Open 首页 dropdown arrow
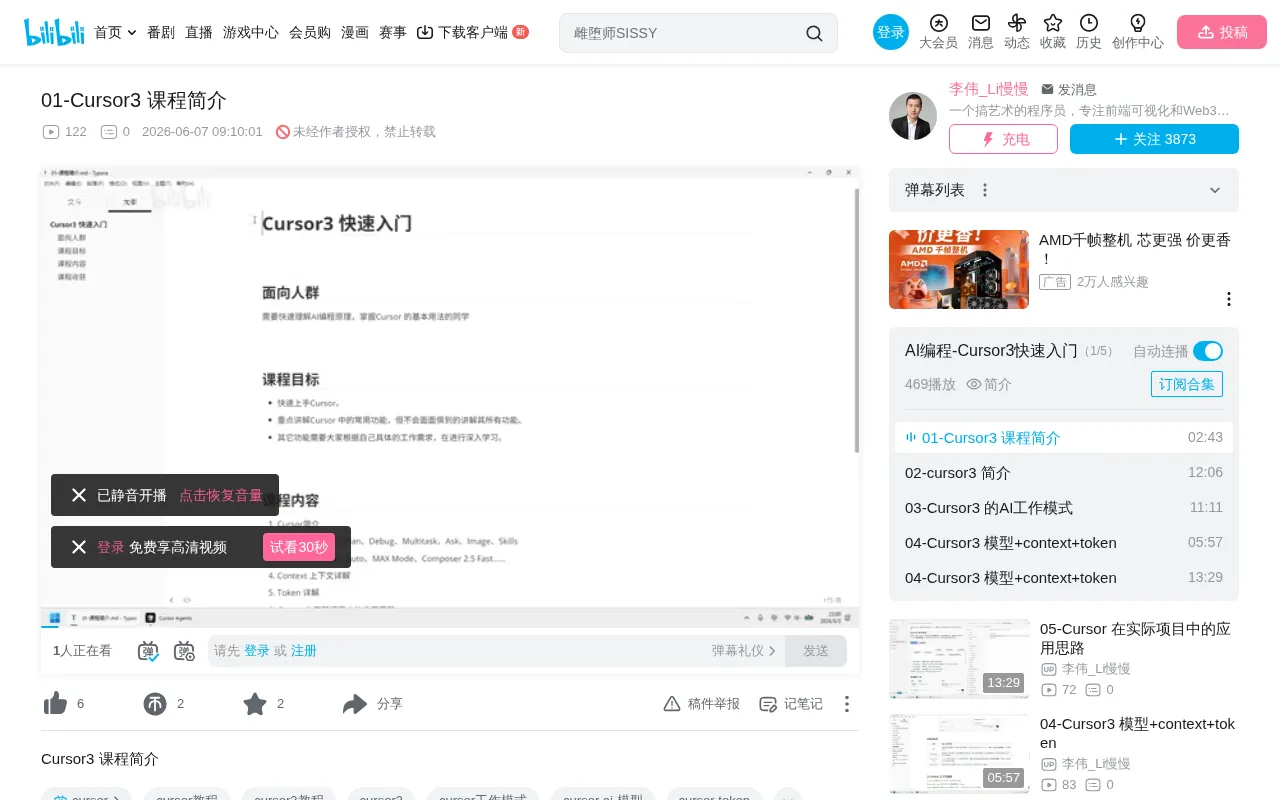This screenshot has height=800, width=1280. tap(132, 33)
